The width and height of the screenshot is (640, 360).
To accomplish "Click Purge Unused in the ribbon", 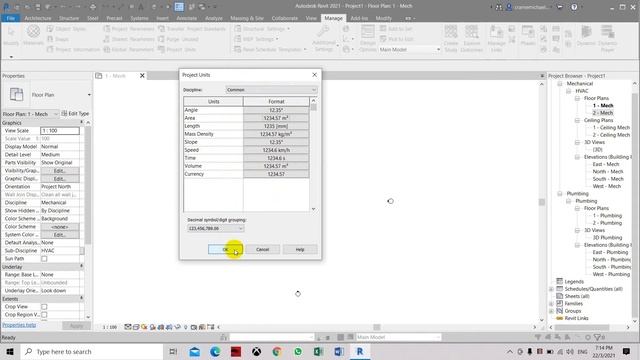I will pyautogui.click(x=178, y=39).
